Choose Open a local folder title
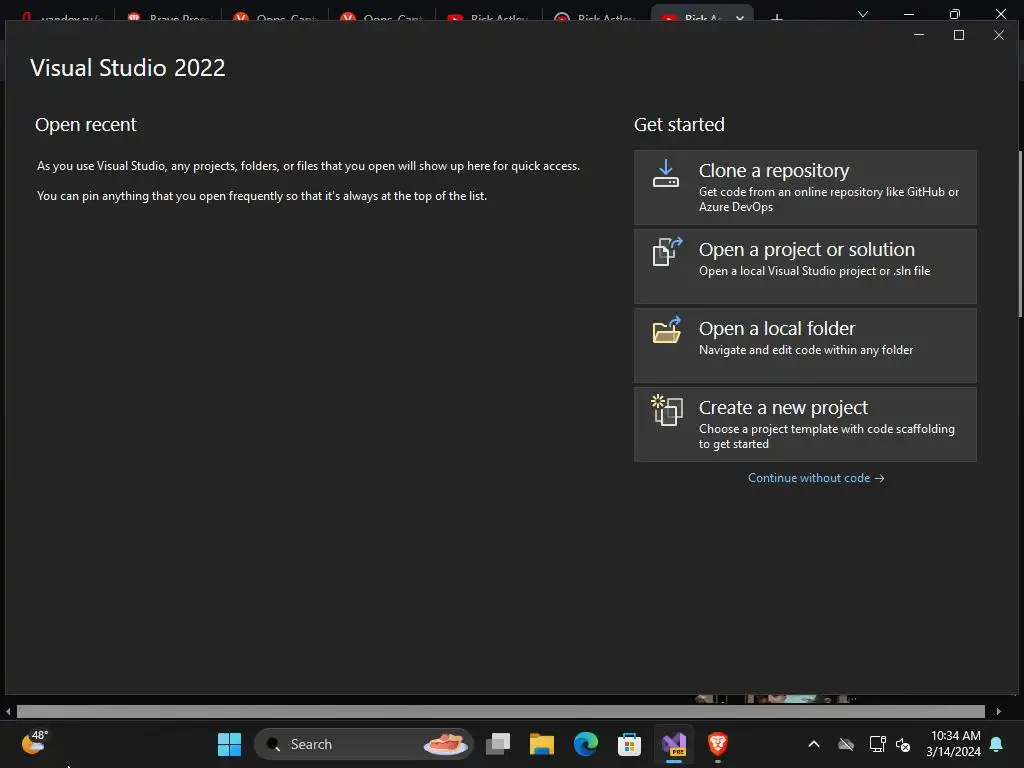This screenshot has height=768, width=1024. point(776,328)
